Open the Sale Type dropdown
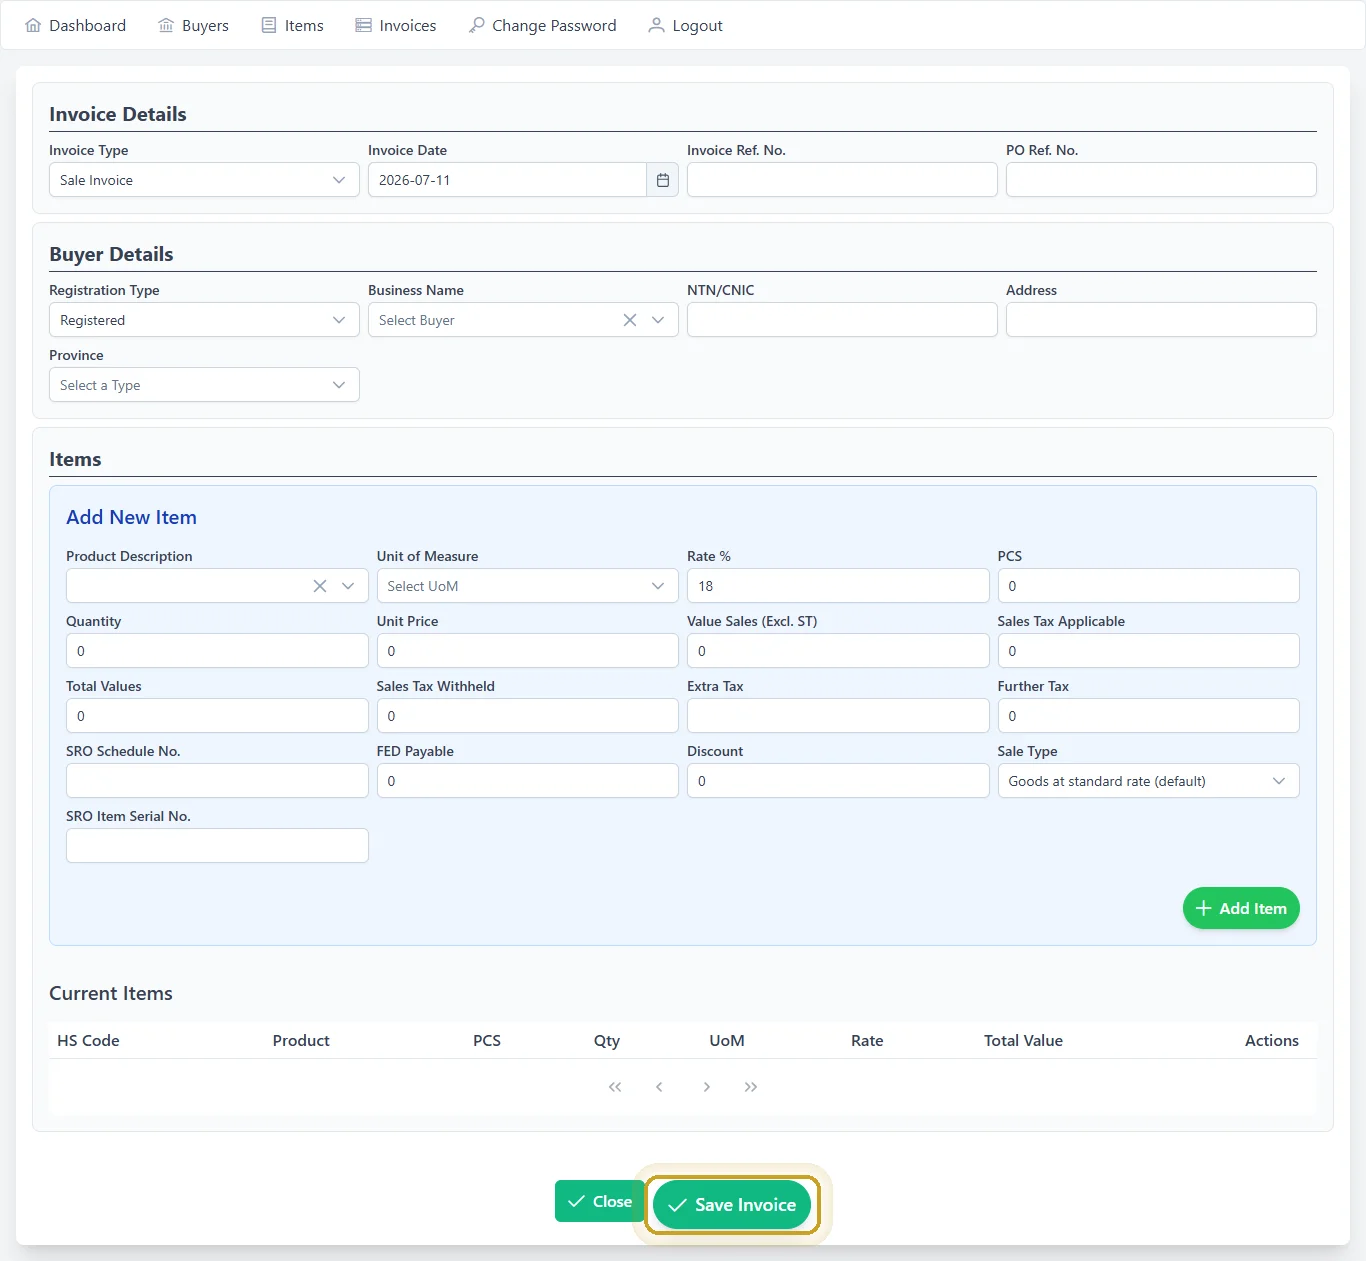 [1148, 781]
